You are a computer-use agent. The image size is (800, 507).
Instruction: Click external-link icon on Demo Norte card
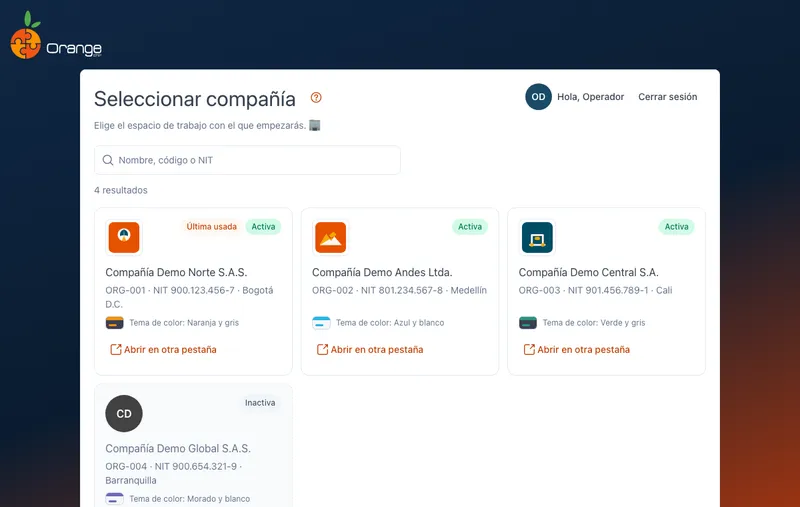pos(116,349)
